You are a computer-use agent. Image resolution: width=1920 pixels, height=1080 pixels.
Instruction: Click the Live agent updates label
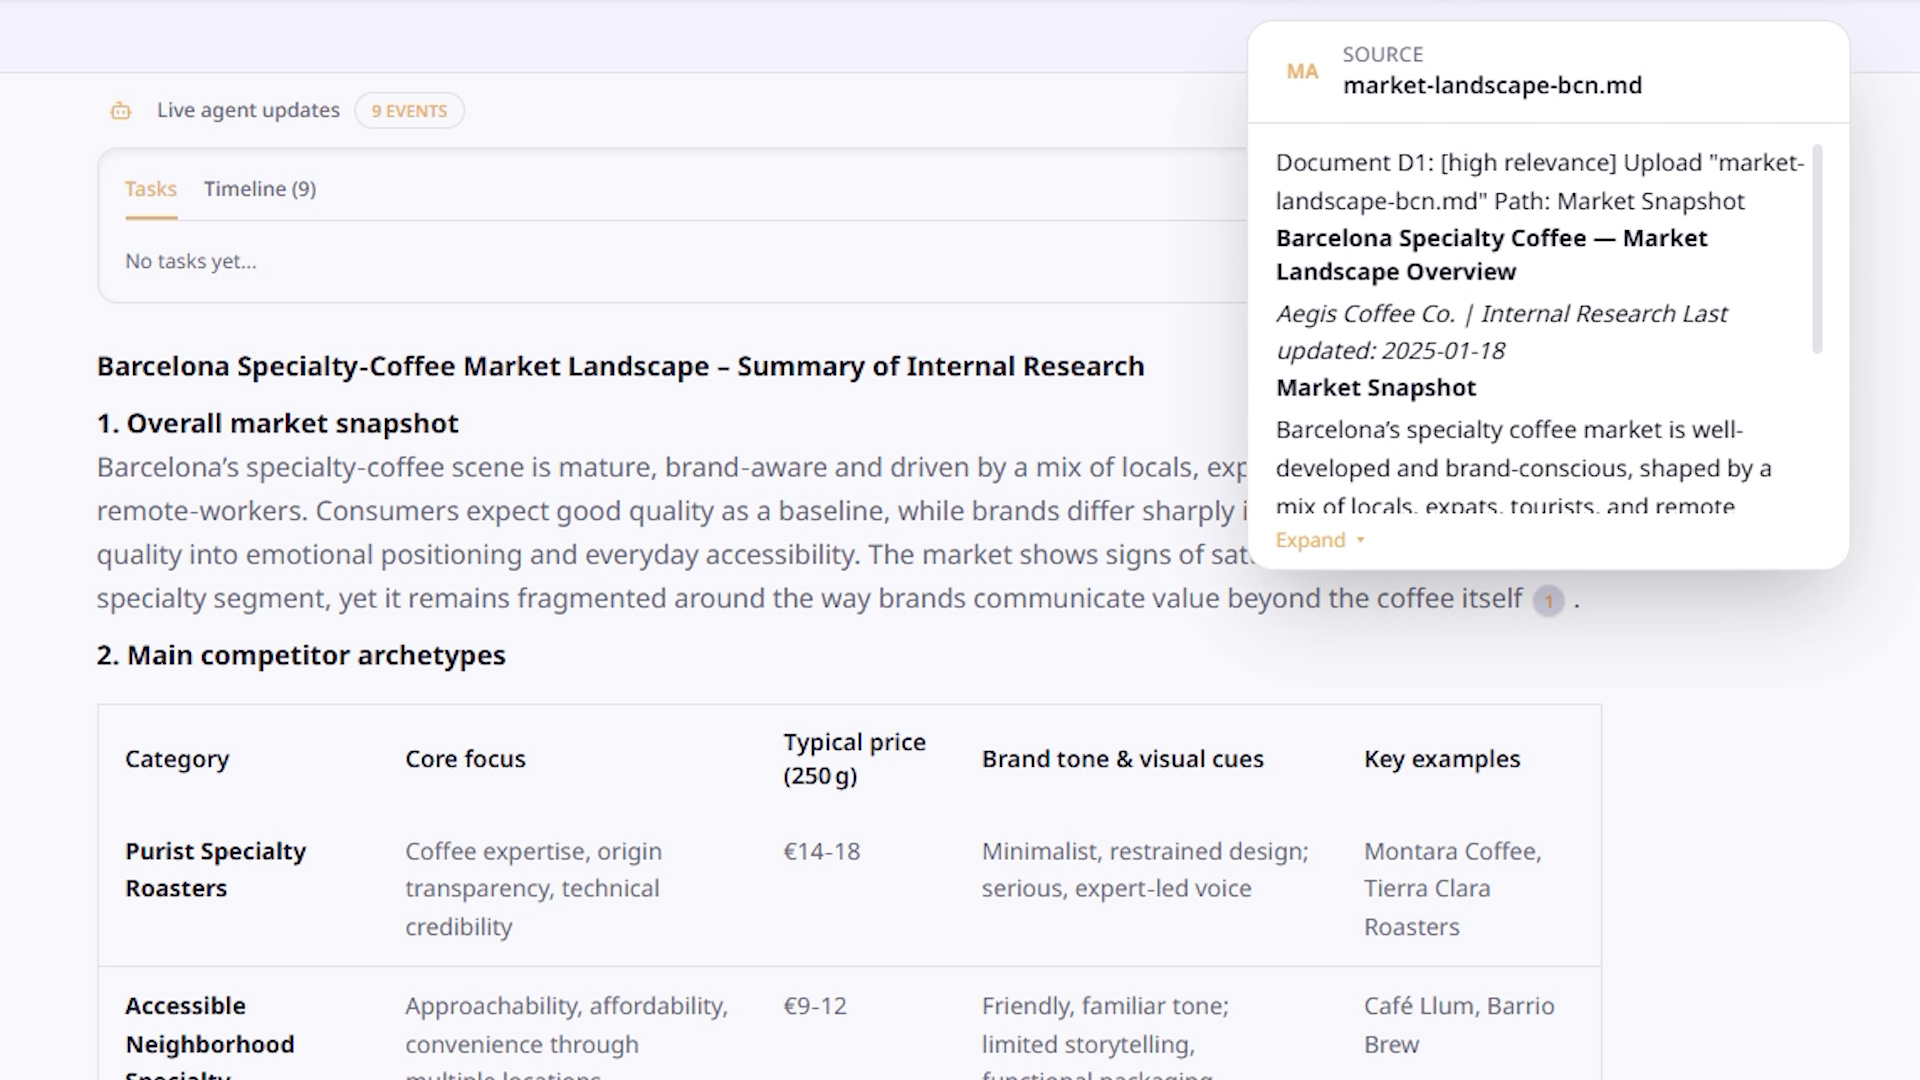(248, 110)
